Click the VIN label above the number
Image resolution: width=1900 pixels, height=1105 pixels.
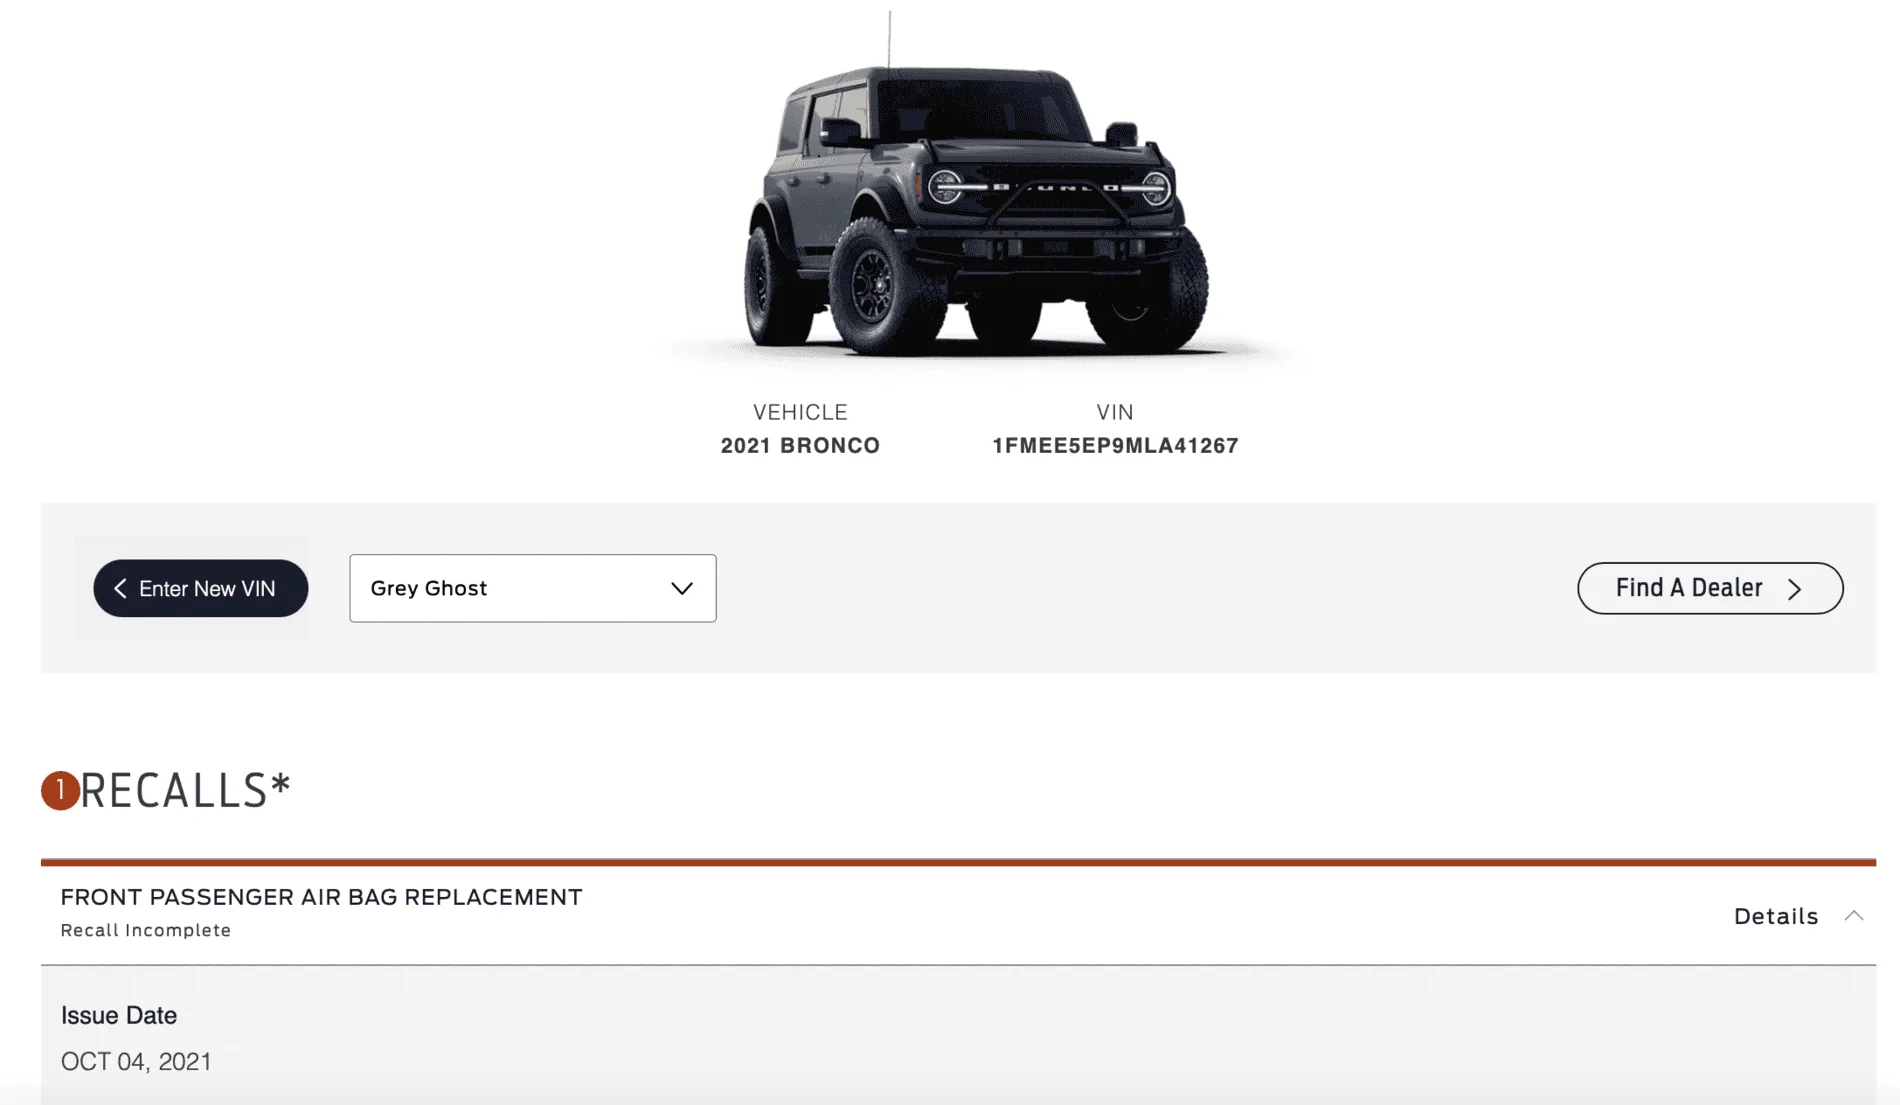point(1115,412)
